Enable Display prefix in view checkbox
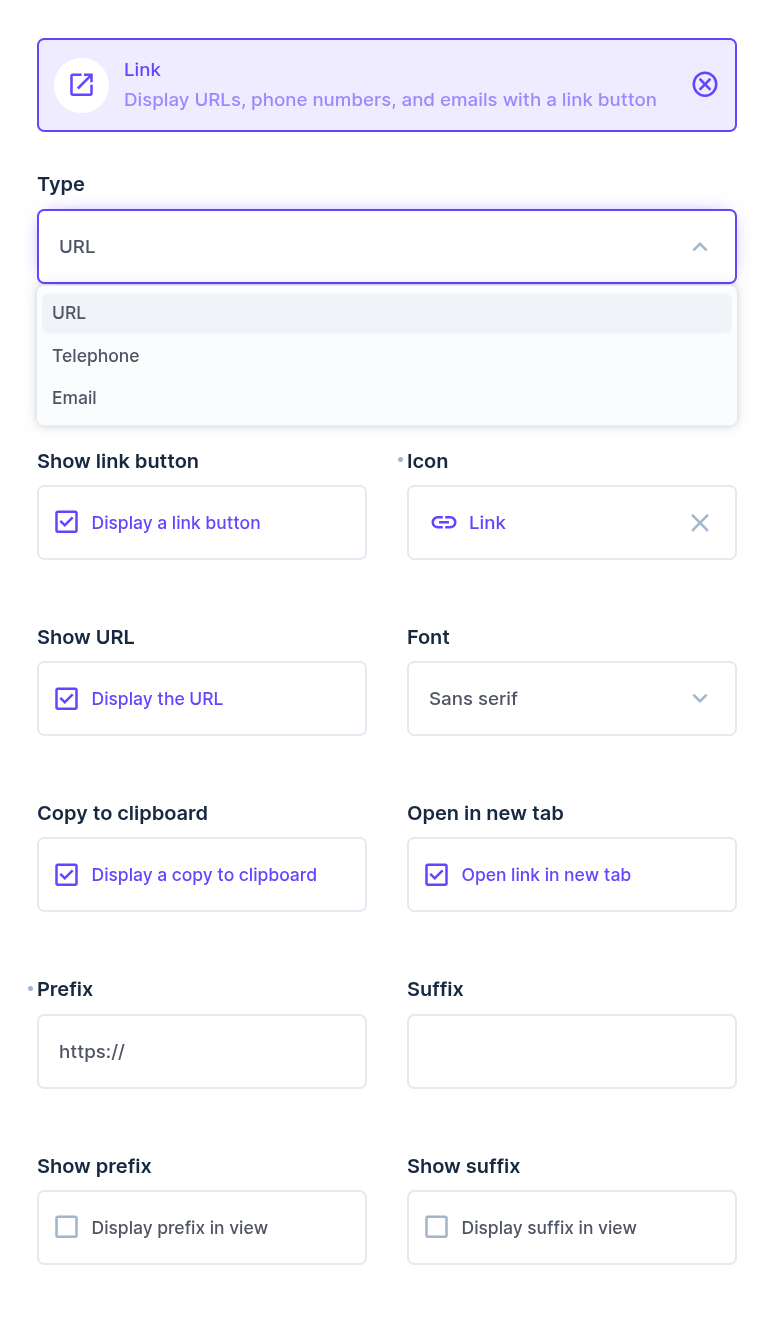Image resolution: width=776 pixels, height=1323 pixels. point(67,1227)
